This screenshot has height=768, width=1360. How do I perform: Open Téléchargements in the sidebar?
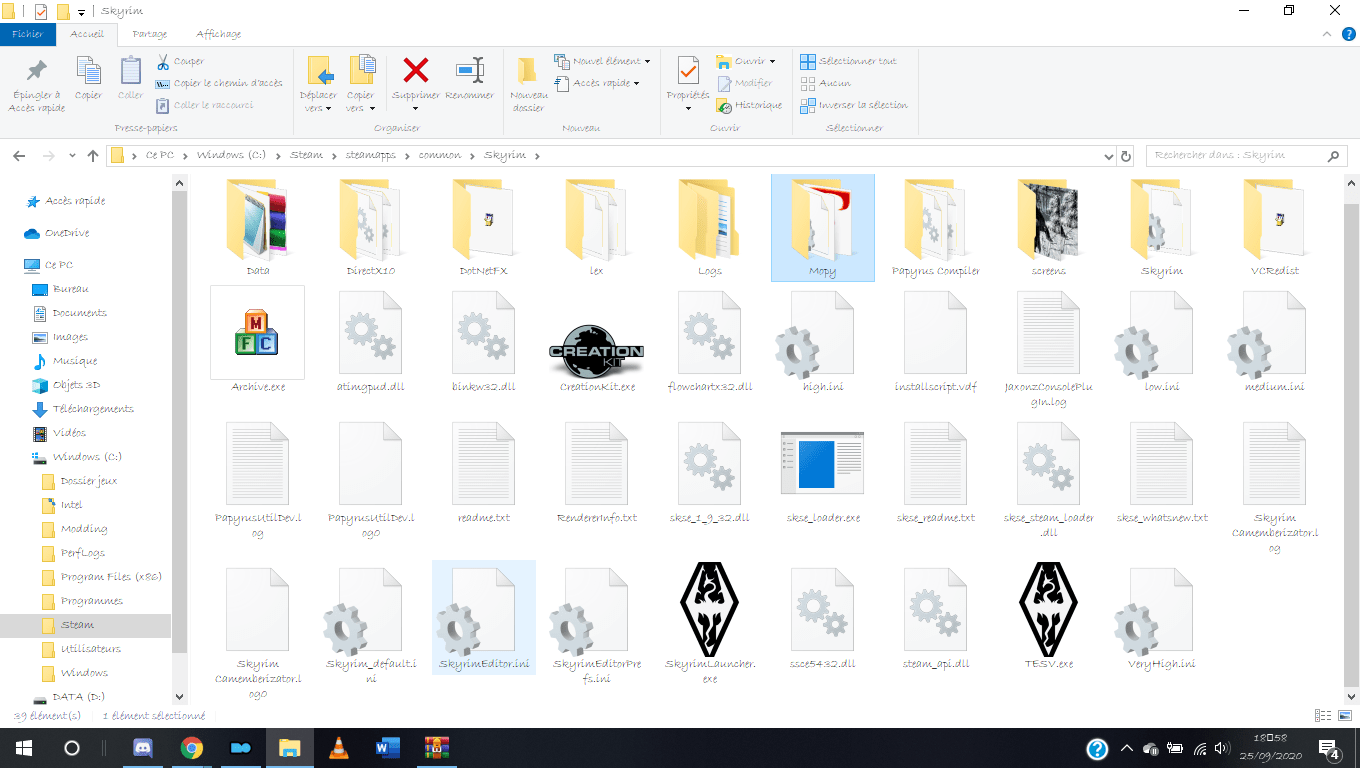(x=83, y=409)
